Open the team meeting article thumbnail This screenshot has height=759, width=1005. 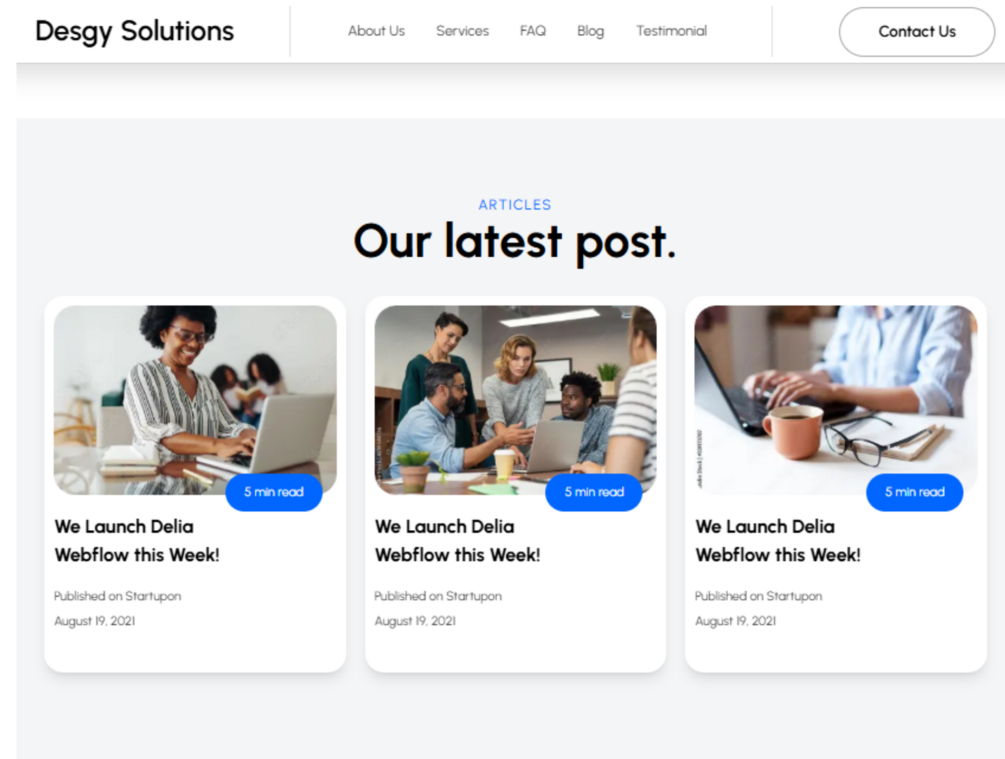tap(515, 399)
